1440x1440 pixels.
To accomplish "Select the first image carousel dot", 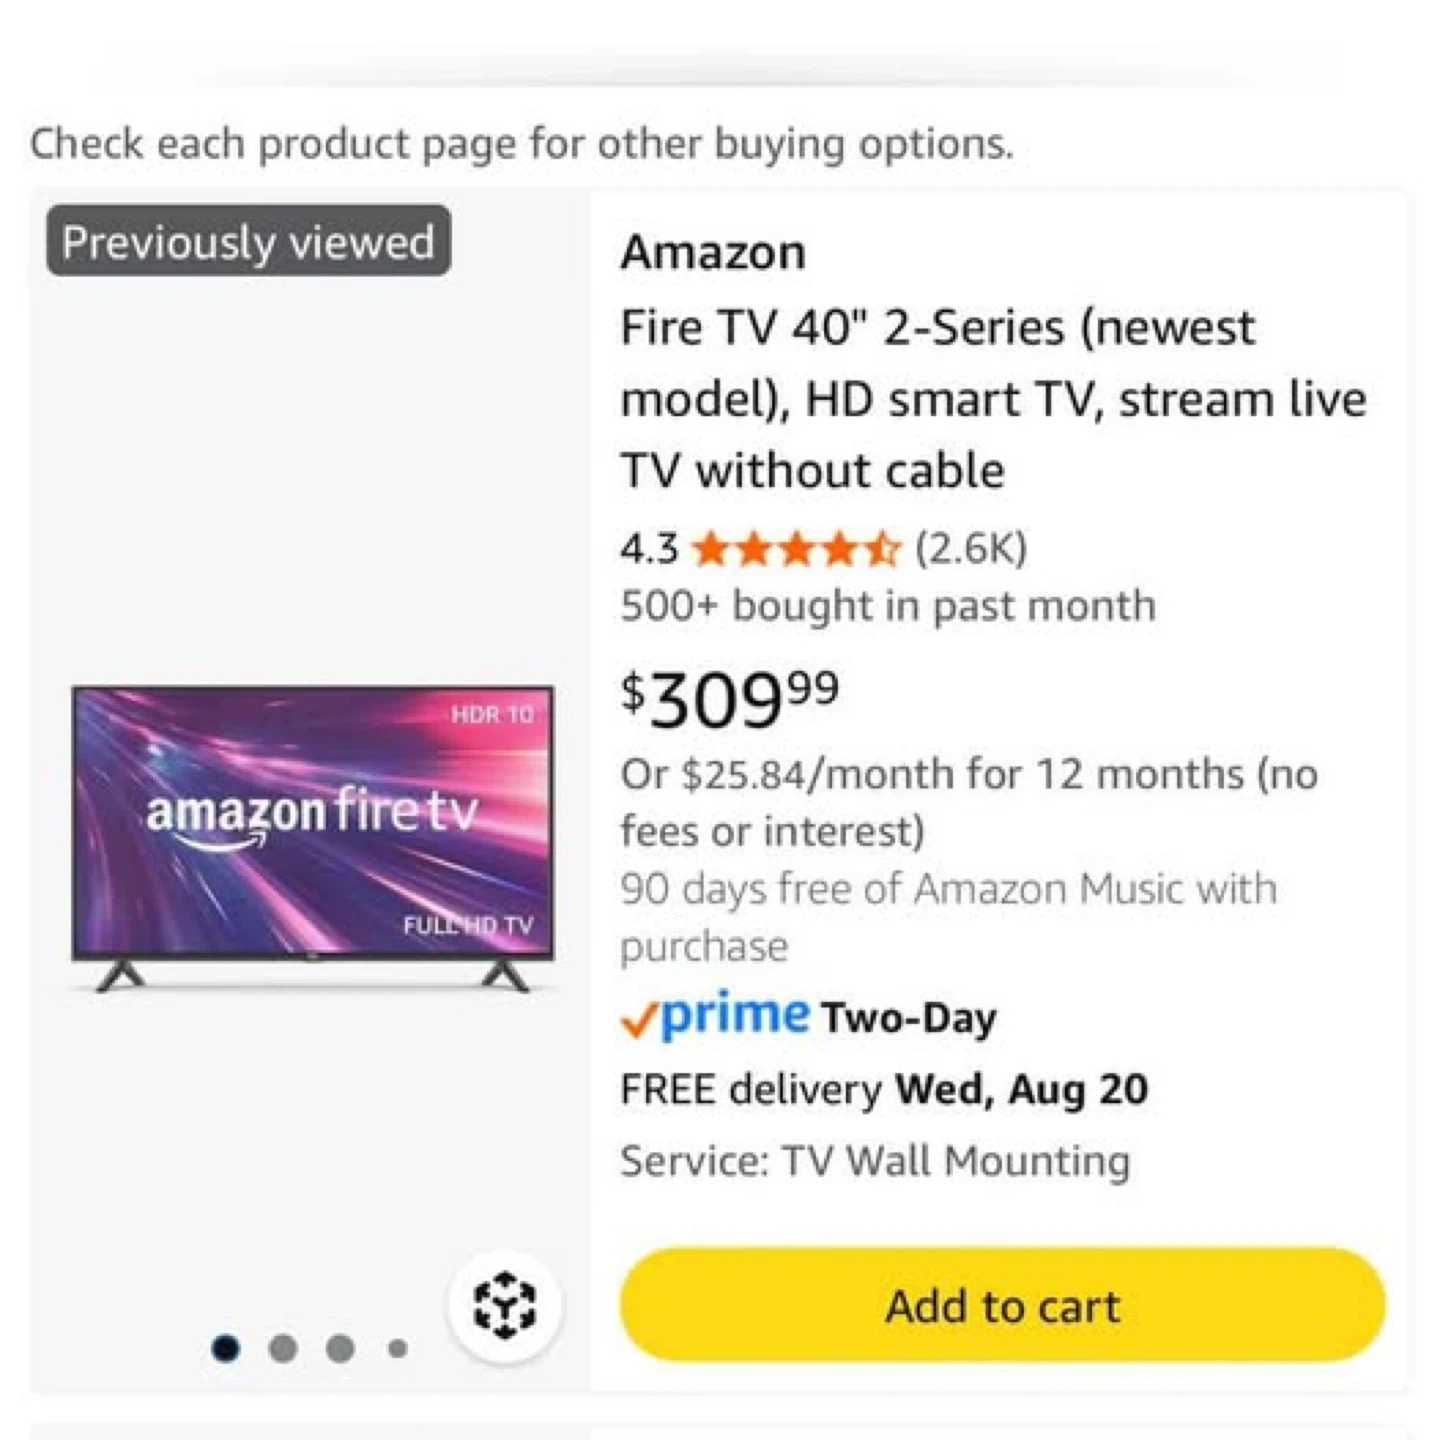I will (226, 1348).
